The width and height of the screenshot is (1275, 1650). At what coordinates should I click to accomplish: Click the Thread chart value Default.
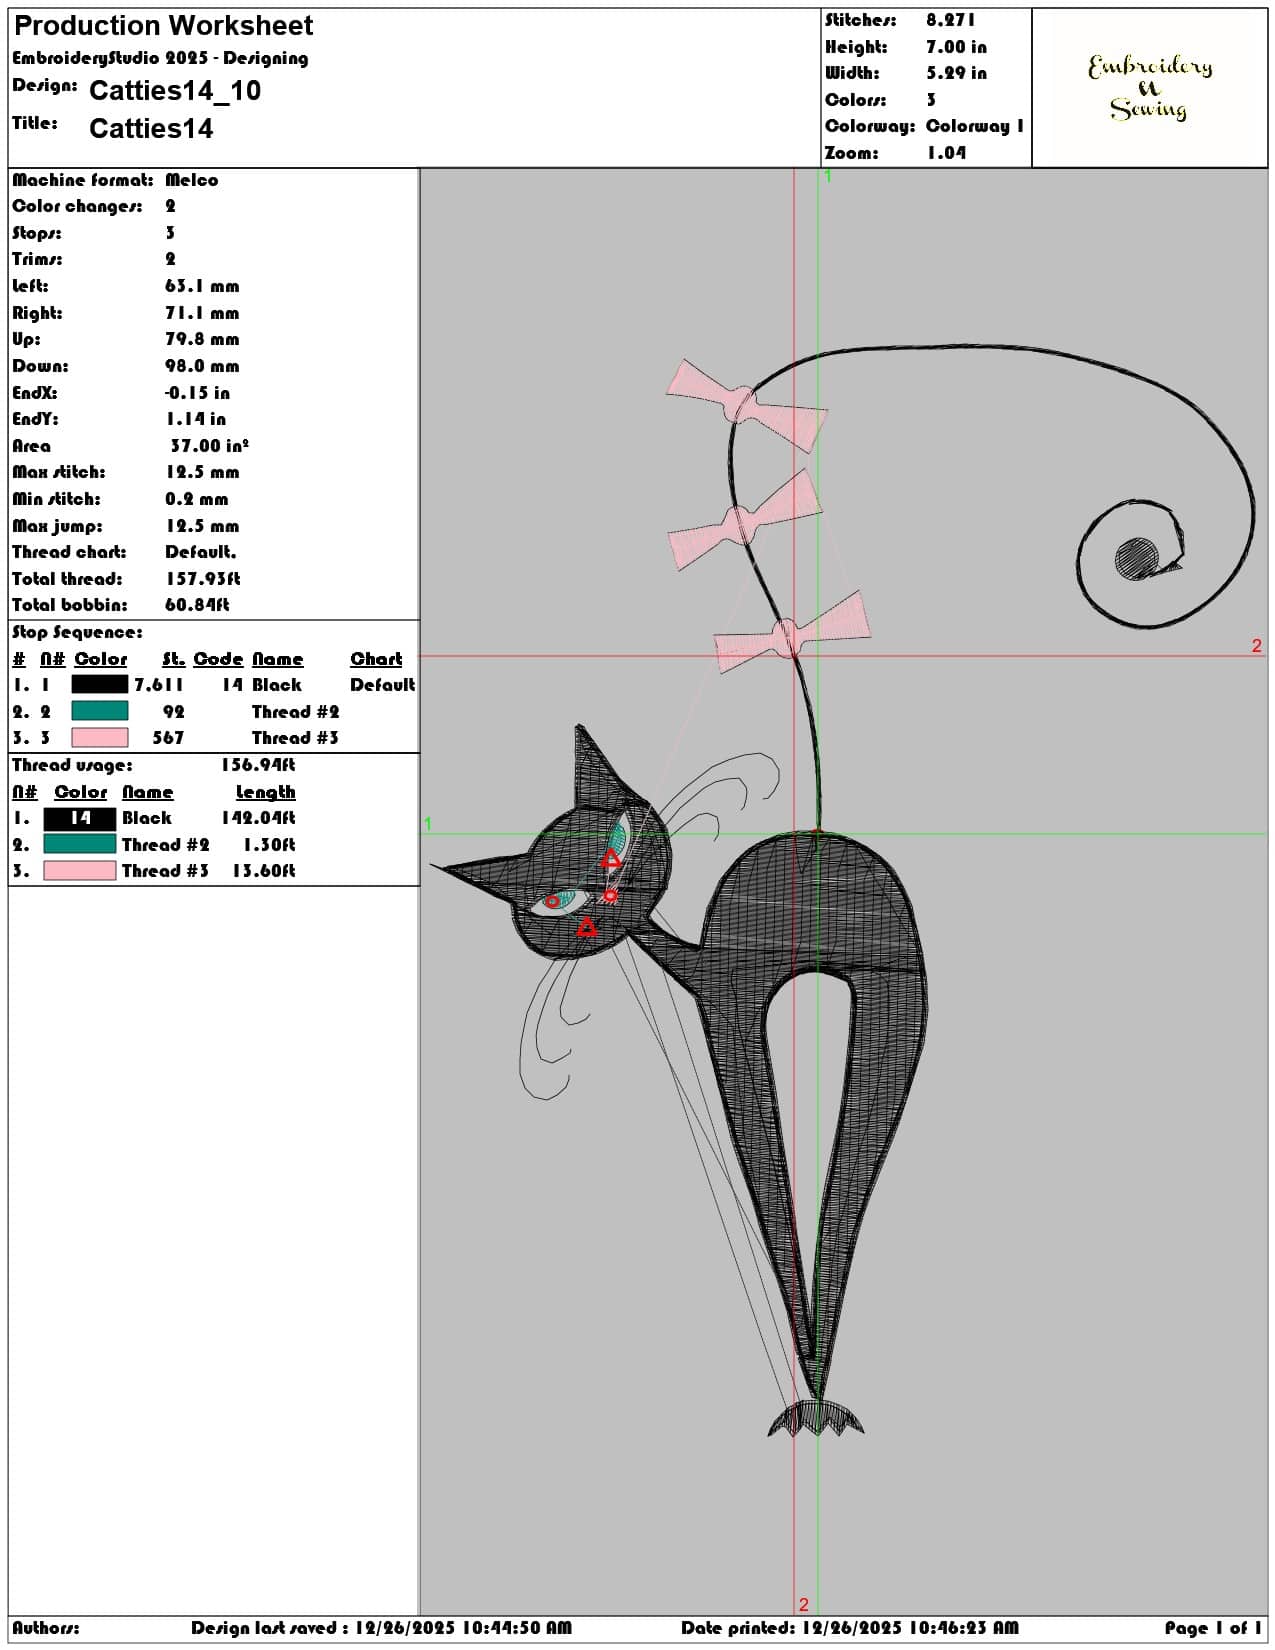point(200,552)
